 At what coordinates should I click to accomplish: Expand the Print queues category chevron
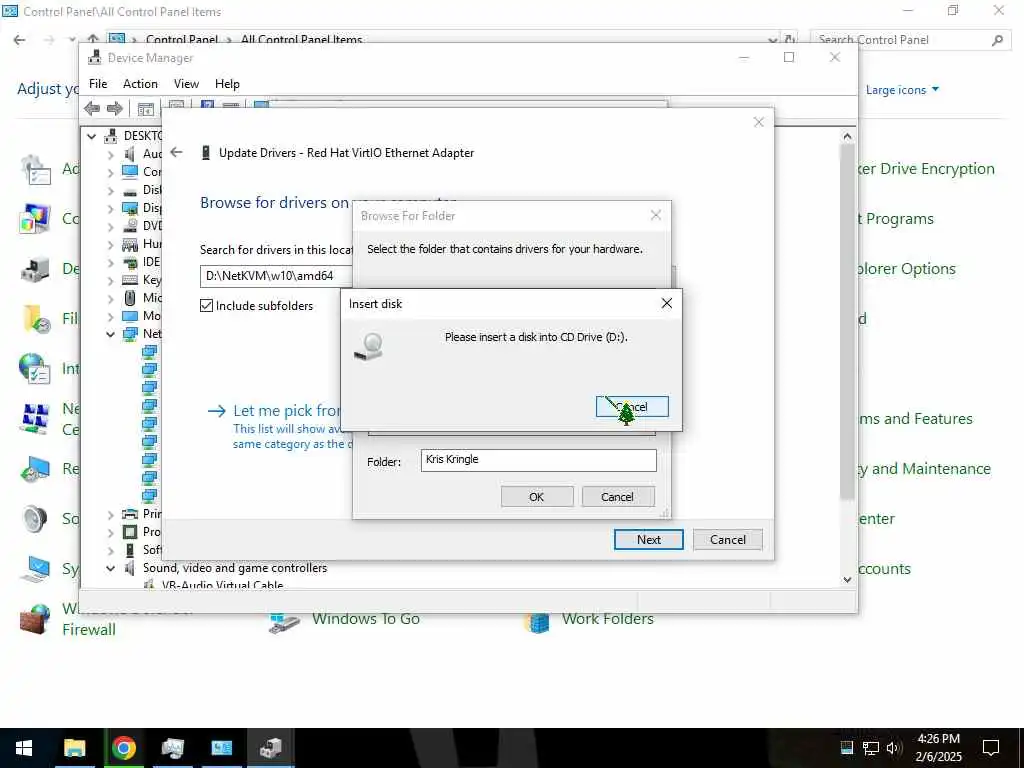(110, 515)
